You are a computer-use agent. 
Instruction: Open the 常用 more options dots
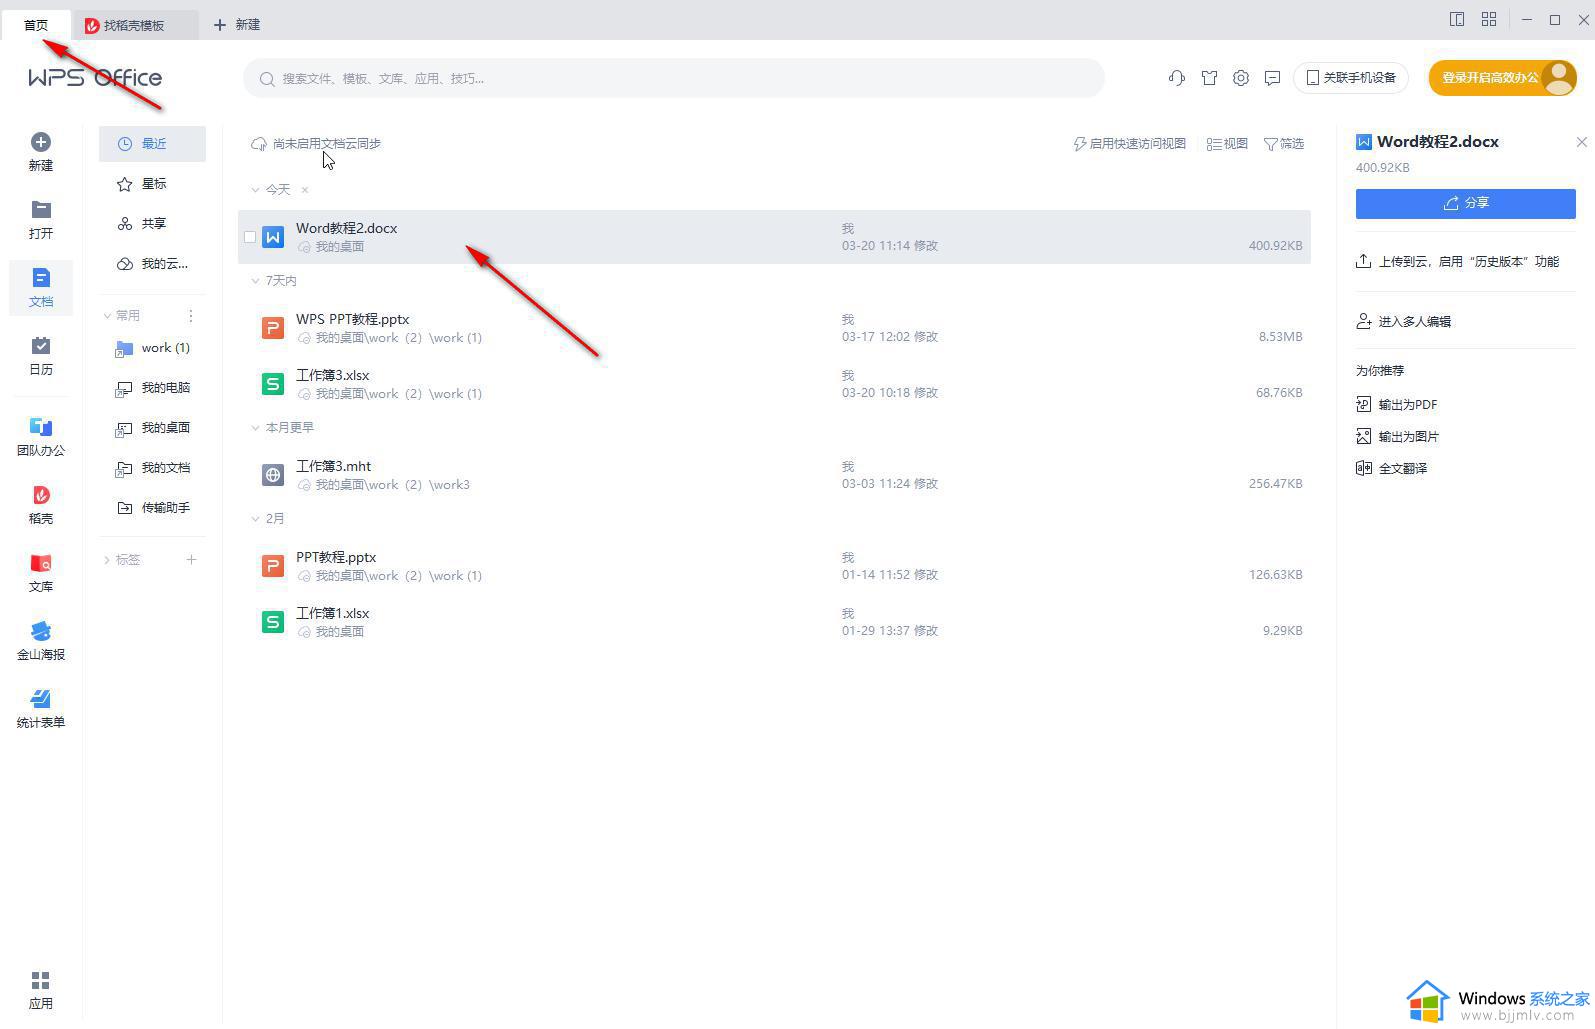(x=190, y=316)
